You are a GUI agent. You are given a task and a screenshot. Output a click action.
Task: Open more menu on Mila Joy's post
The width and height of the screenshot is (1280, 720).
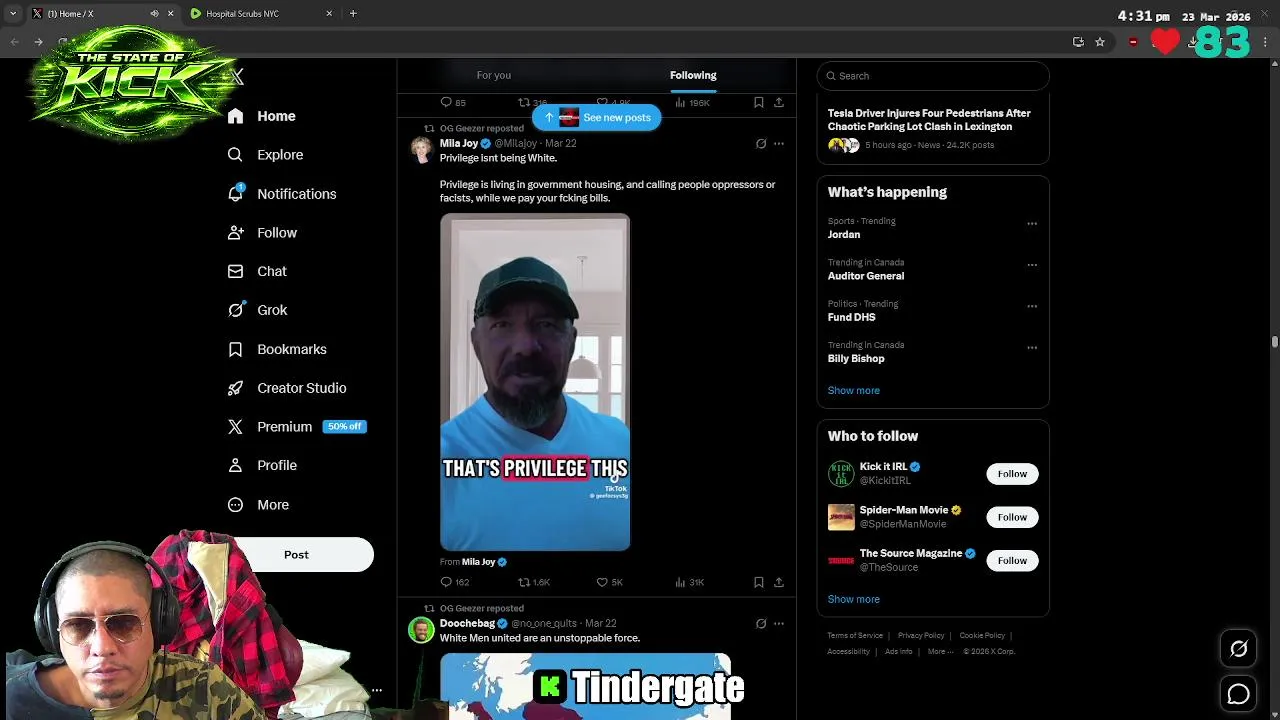pyautogui.click(x=779, y=144)
